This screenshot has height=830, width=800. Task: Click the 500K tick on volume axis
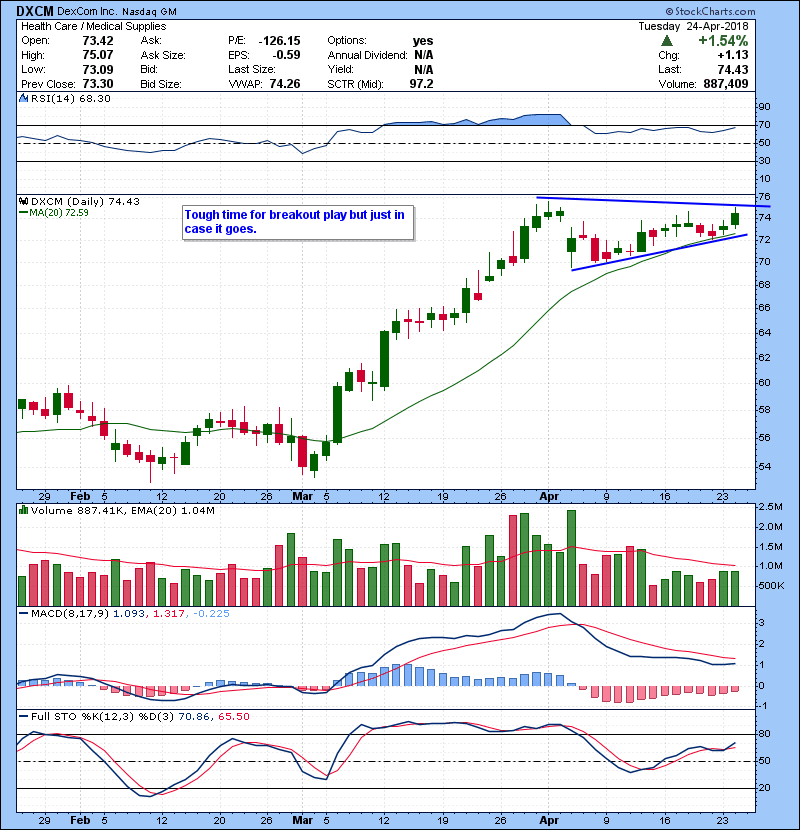(771, 586)
